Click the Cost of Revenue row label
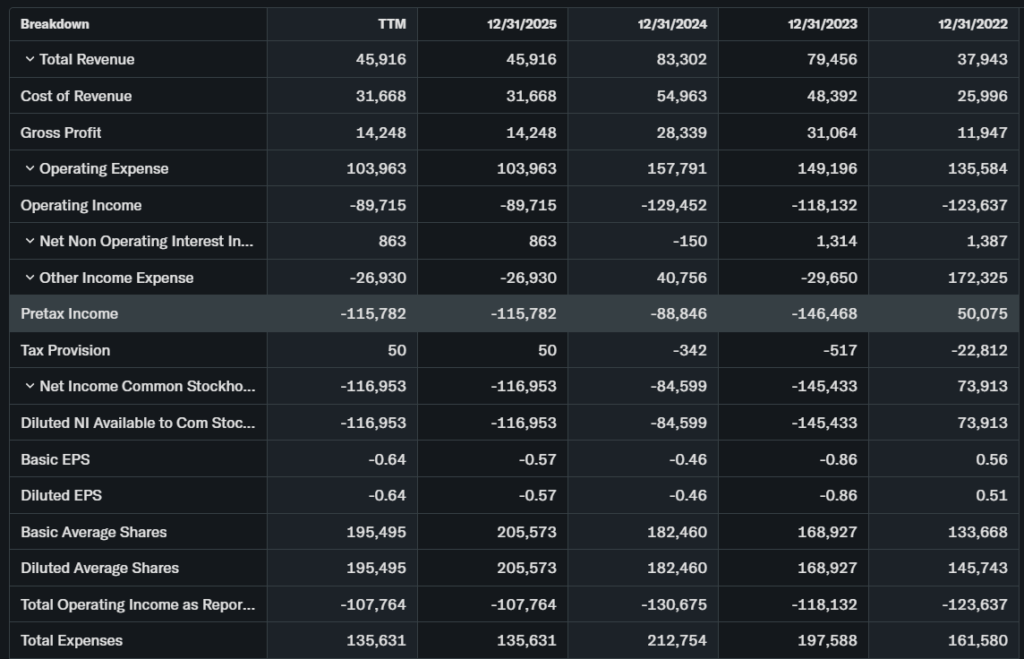The width and height of the screenshot is (1024, 659). point(76,96)
